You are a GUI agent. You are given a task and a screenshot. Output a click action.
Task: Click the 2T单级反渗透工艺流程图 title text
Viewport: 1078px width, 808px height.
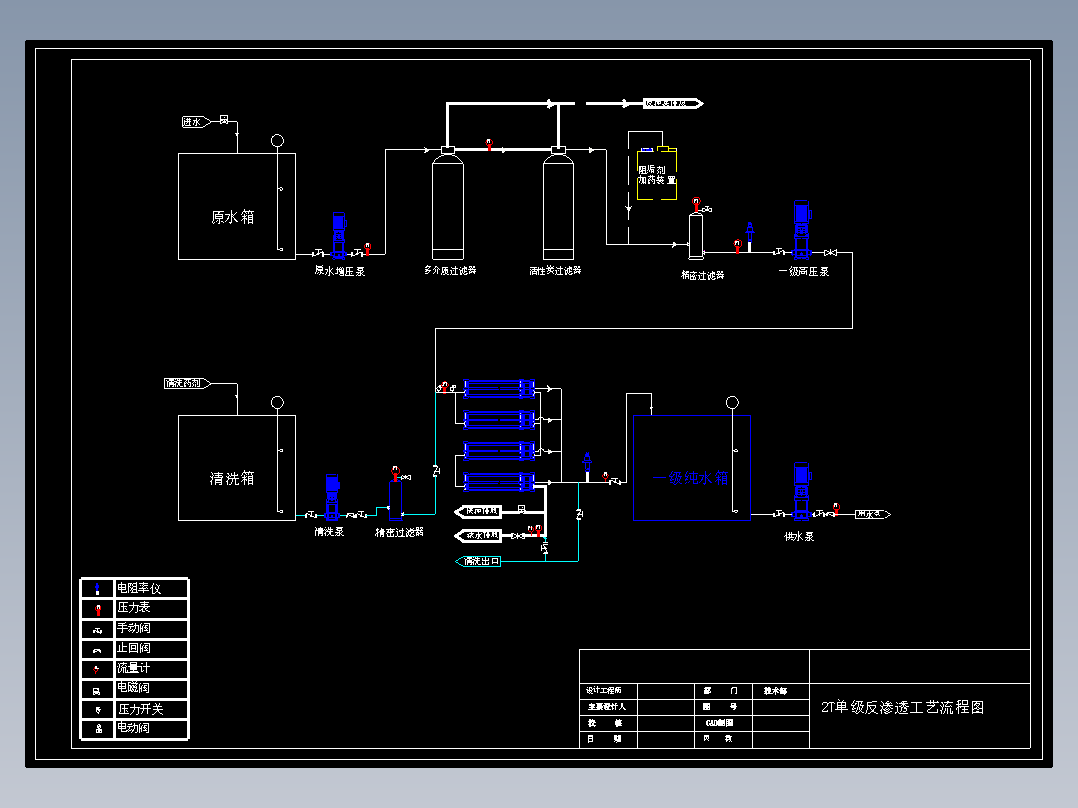coord(903,707)
